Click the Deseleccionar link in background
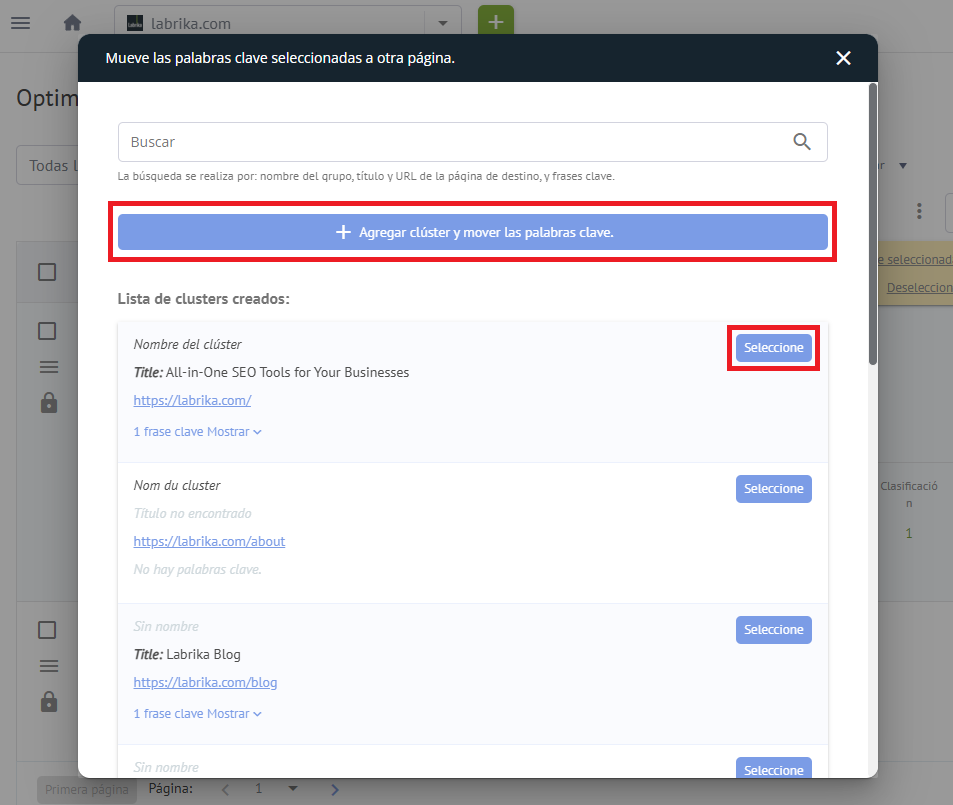Viewport: 953px width, 805px height. 919,288
